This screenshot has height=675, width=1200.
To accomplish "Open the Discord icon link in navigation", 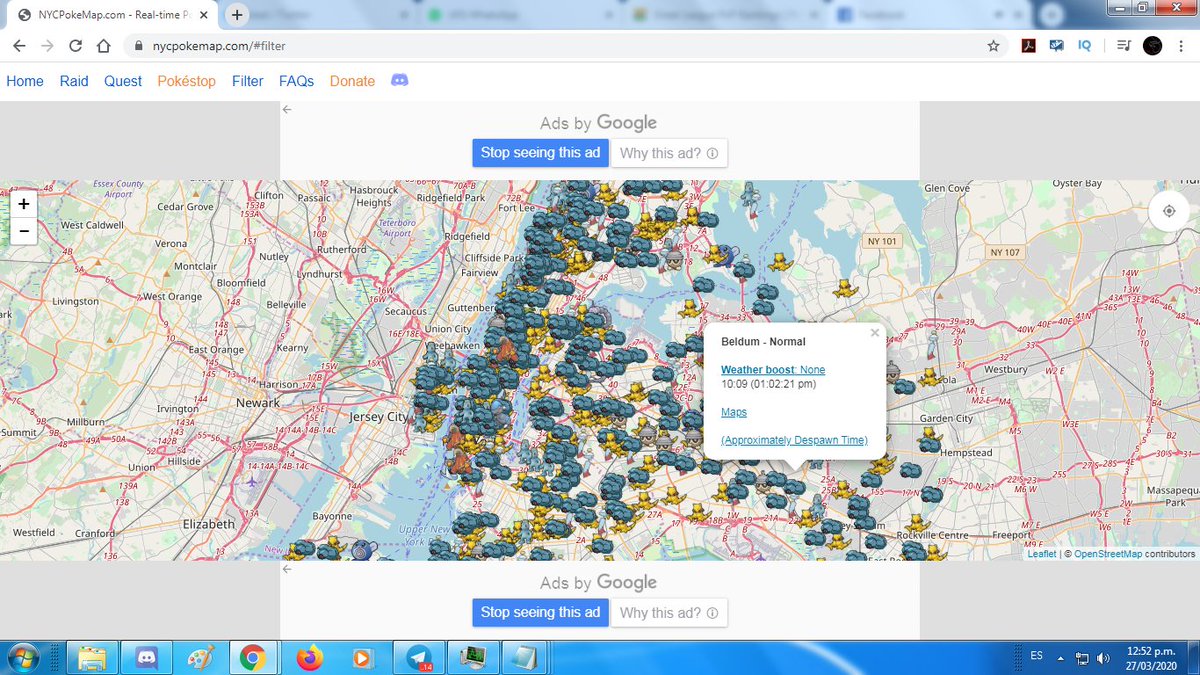I will coord(399,80).
